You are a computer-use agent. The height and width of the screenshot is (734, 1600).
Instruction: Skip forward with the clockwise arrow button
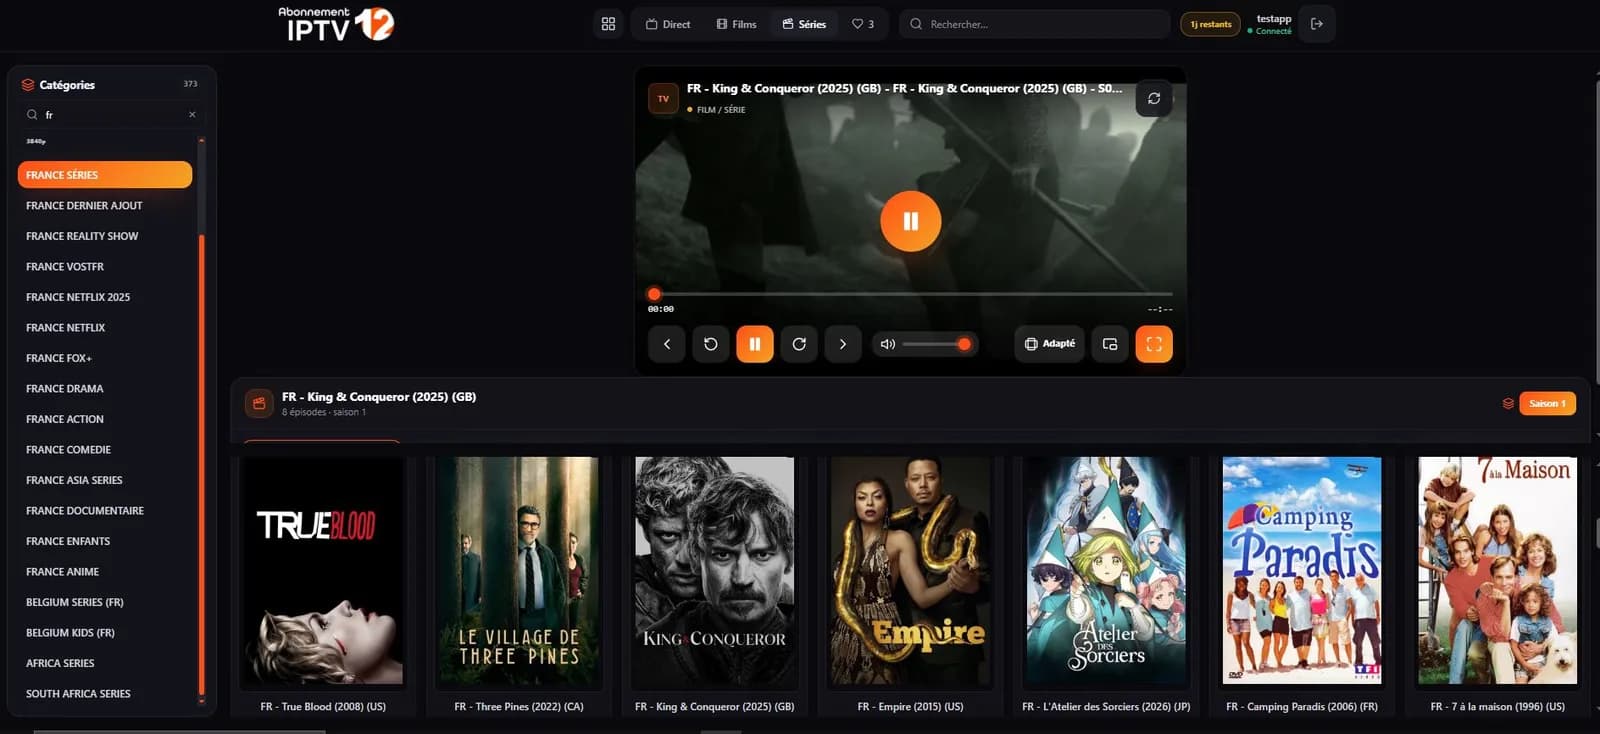(799, 344)
